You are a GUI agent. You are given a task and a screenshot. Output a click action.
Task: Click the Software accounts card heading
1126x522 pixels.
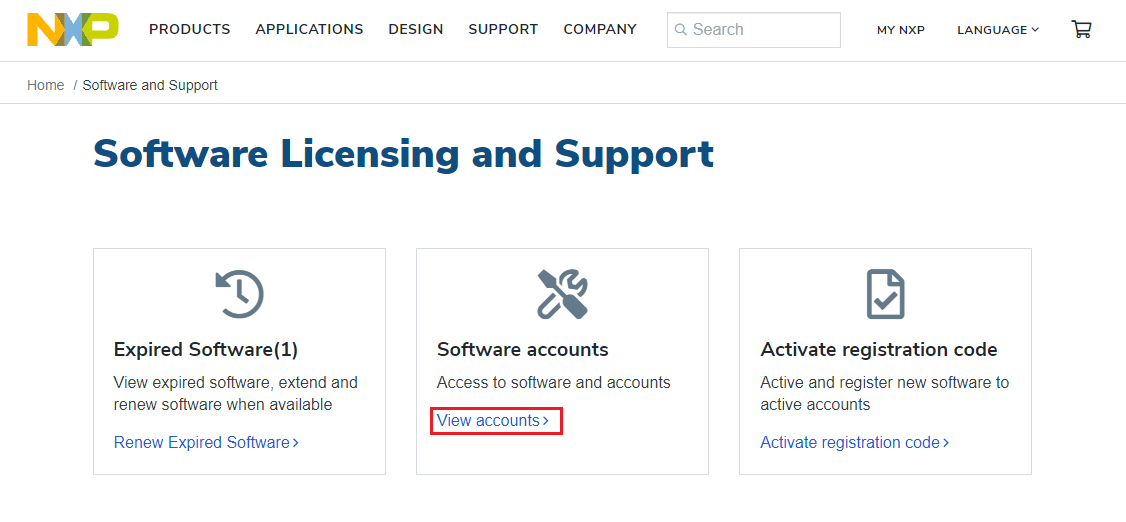[x=523, y=350]
